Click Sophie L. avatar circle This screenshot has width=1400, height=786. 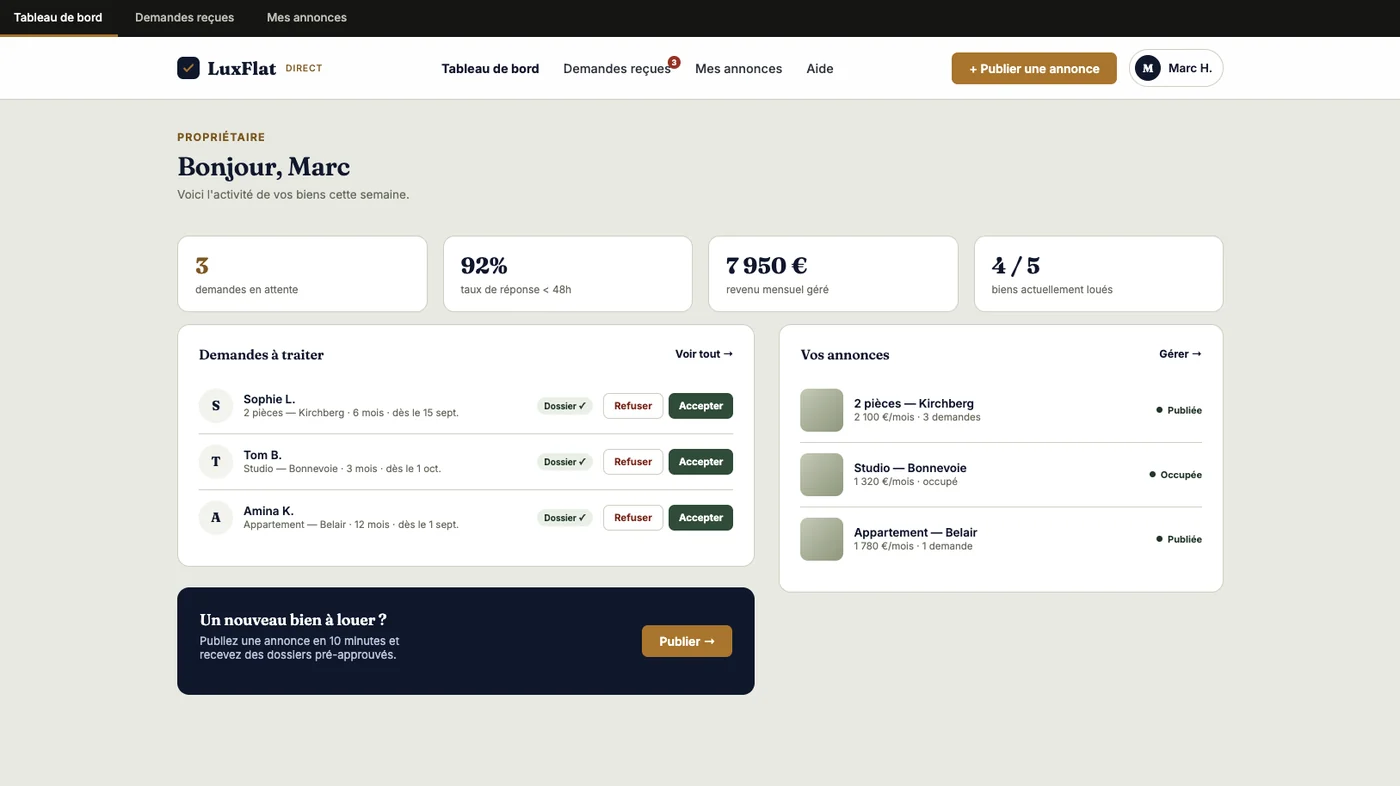[216, 406]
